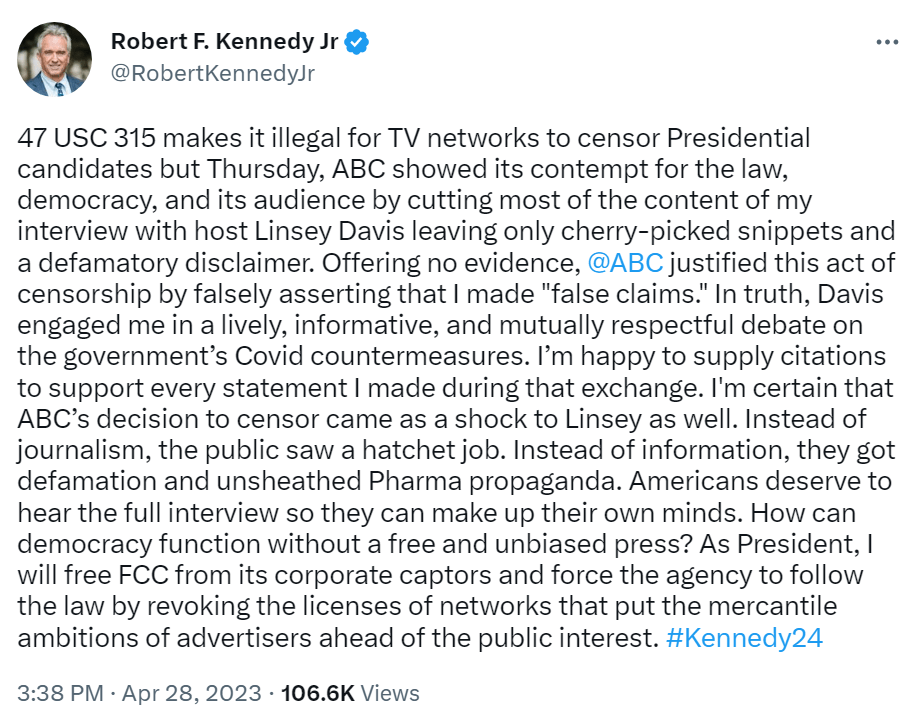Click the Apr 28, 2023 date
This screenshot has height=726, width=920.
188,693
